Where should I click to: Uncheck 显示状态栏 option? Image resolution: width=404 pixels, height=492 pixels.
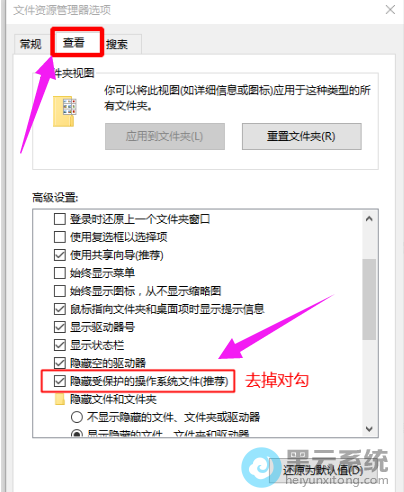tap(60, 345)
